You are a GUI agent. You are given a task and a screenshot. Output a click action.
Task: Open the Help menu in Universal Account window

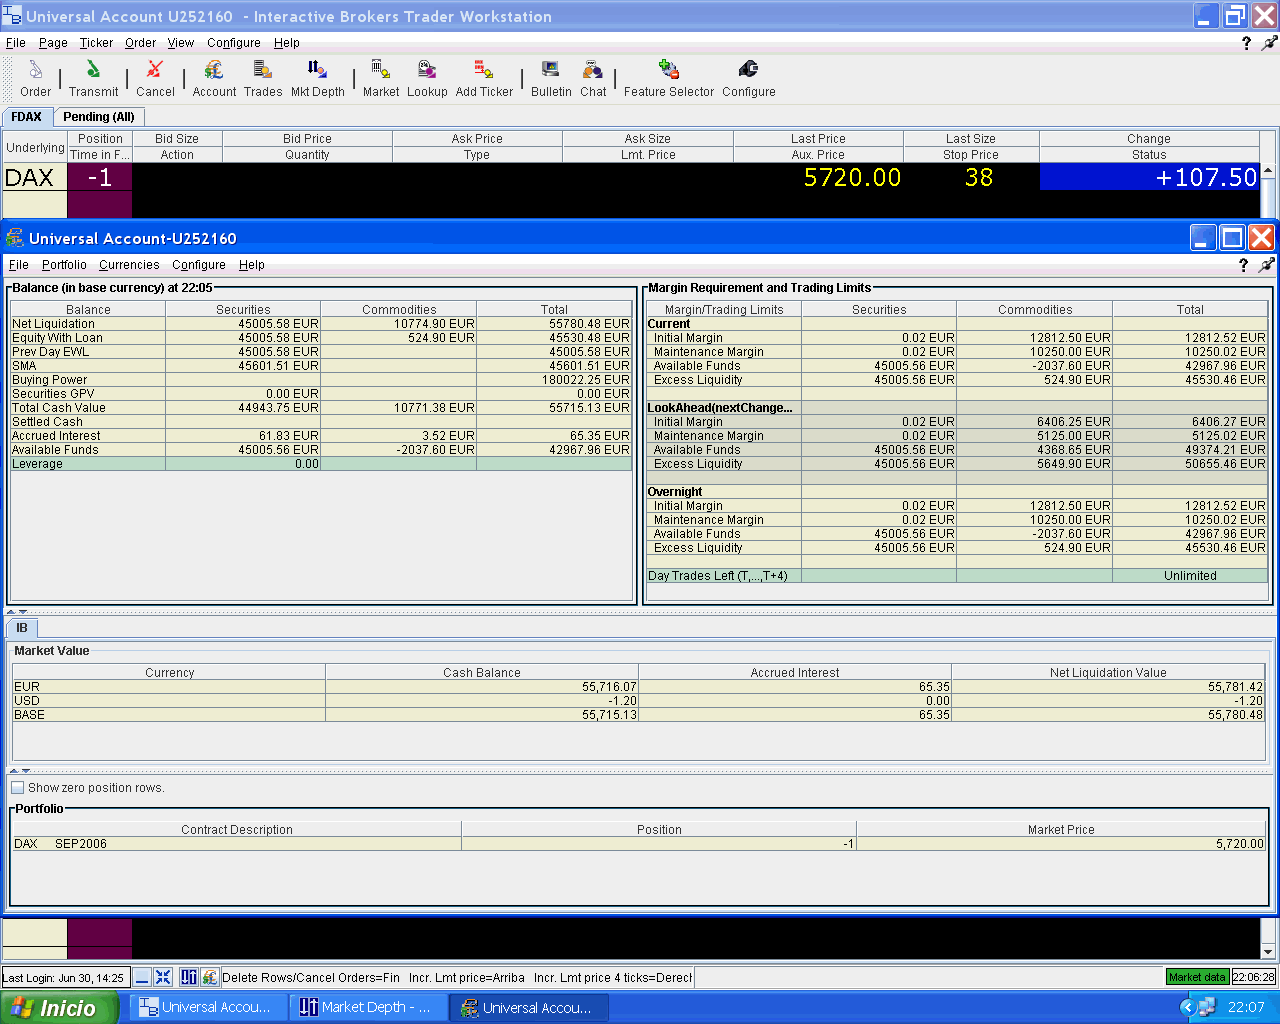pyautogui.click(x=252, y=265)
